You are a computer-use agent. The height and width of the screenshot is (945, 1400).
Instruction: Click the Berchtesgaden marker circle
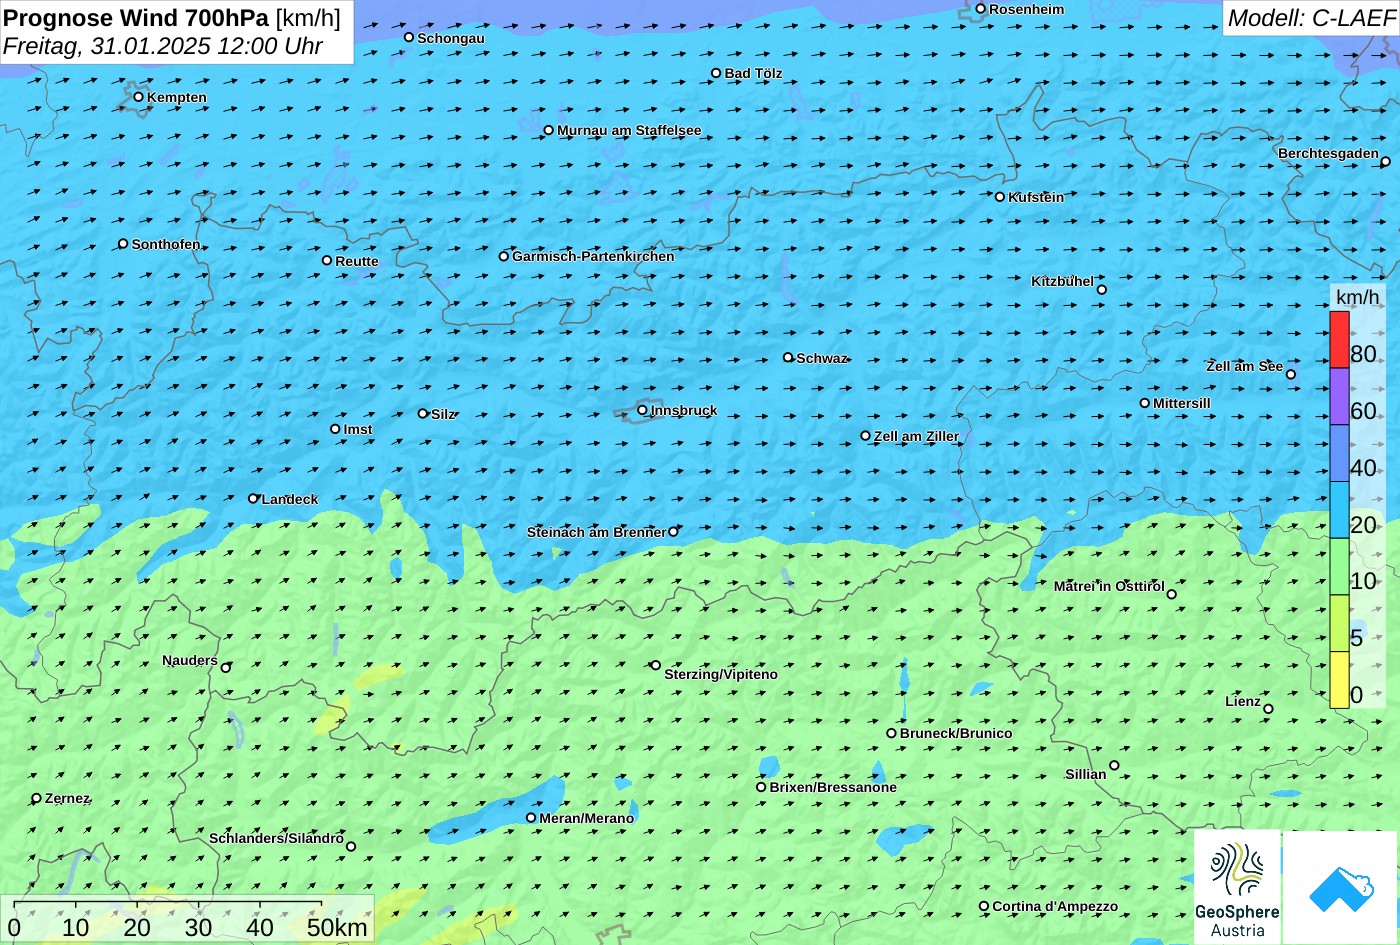pos(1386,161)
